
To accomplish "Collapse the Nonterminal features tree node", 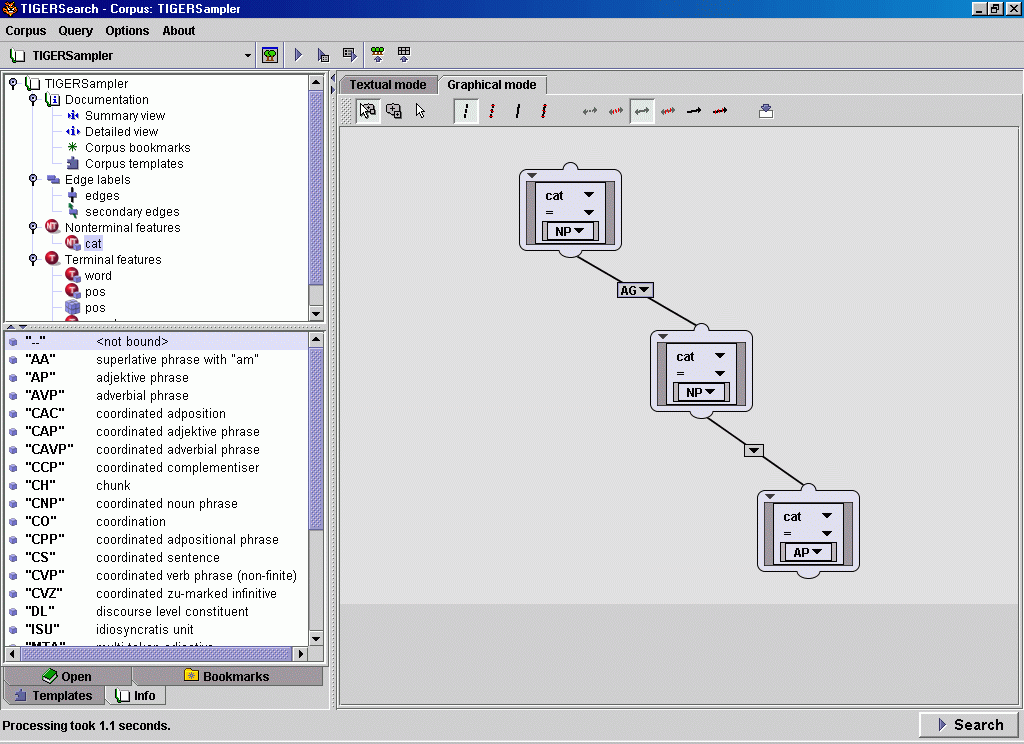I will (33, 227).
